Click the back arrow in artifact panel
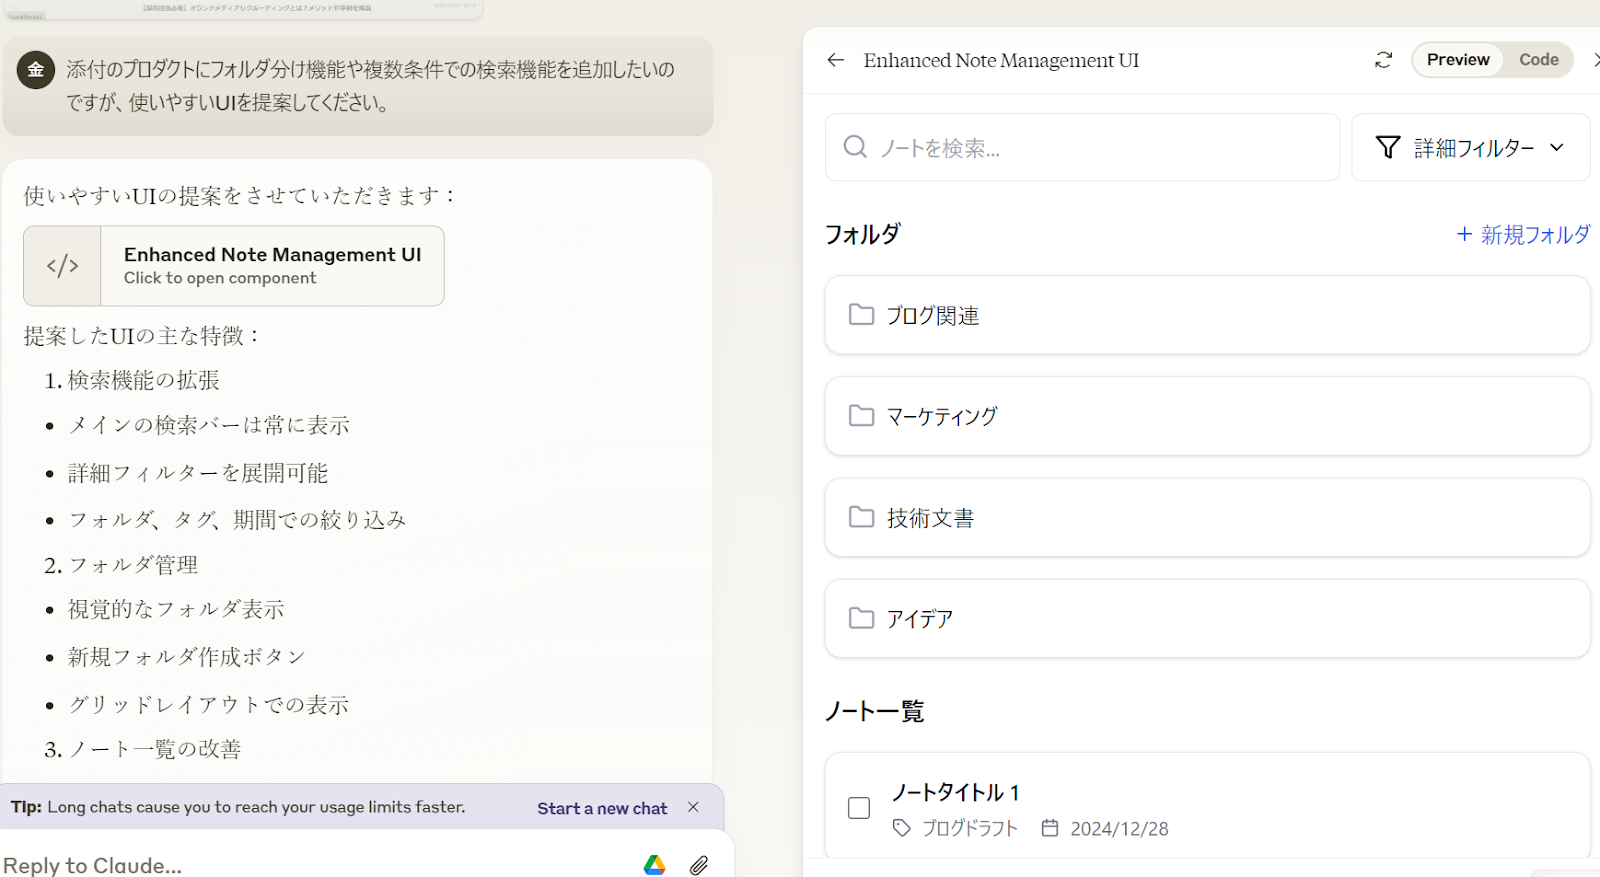The image size is (1600, 877). click(x=836, y=60)
